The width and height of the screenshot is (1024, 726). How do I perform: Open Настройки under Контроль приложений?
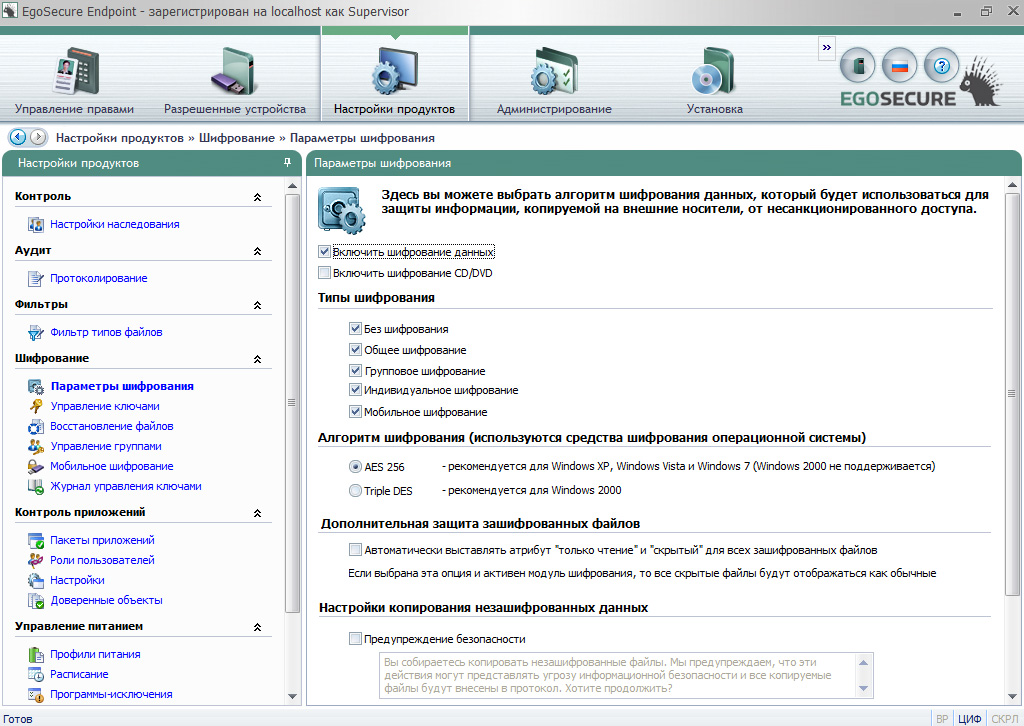click(77, 580)
